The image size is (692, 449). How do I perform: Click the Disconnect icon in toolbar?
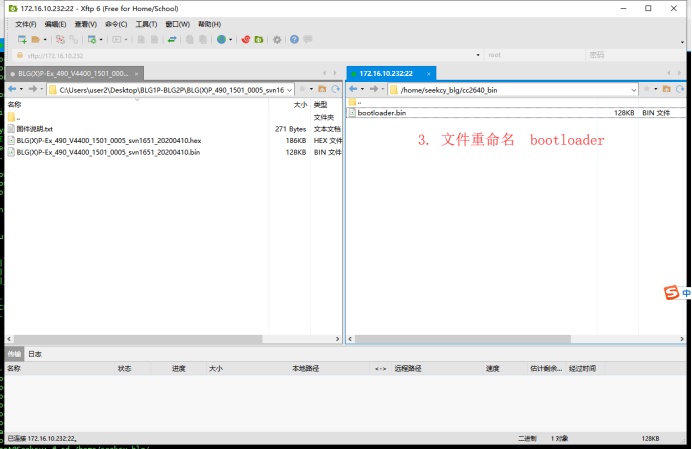coord(60,40)
